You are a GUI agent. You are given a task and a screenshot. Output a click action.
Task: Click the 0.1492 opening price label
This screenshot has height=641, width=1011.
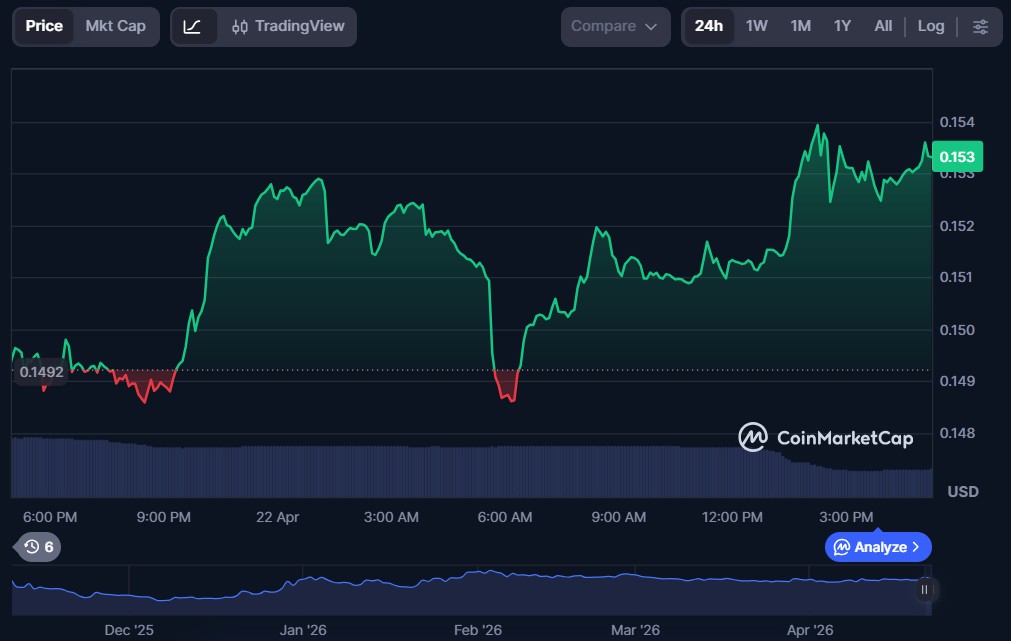coord(41,372)
